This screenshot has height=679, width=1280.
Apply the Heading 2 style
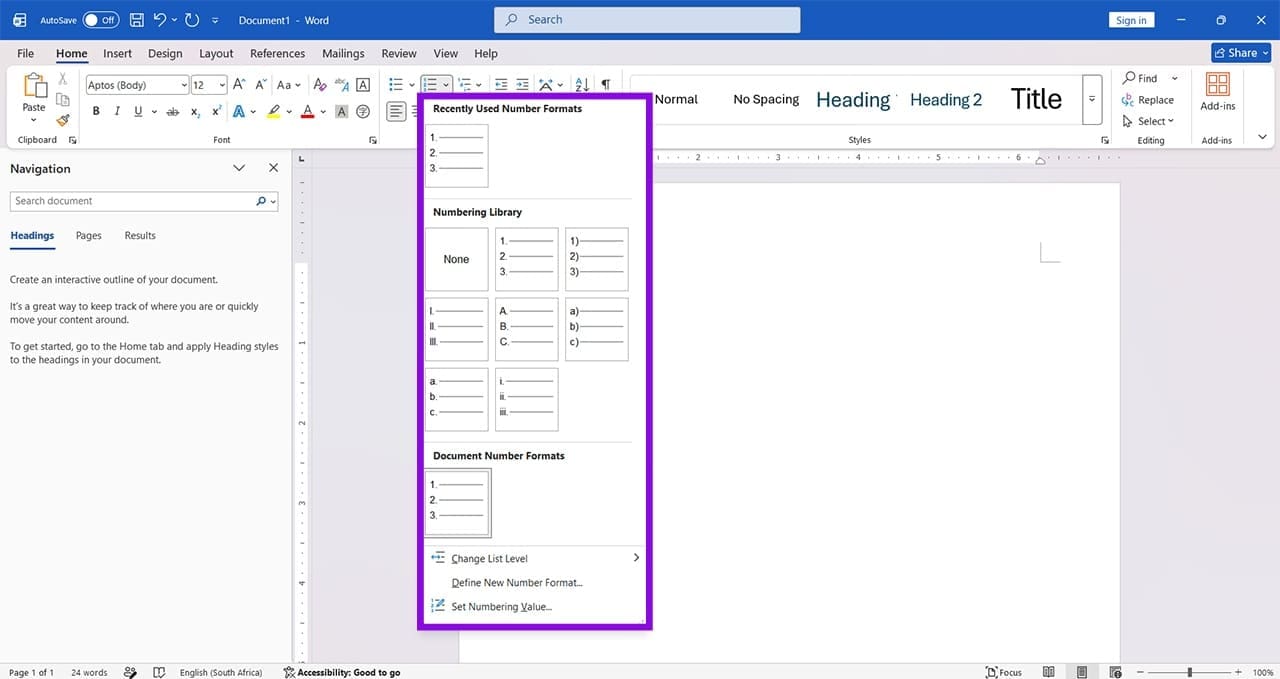click(x=946, y=99)
